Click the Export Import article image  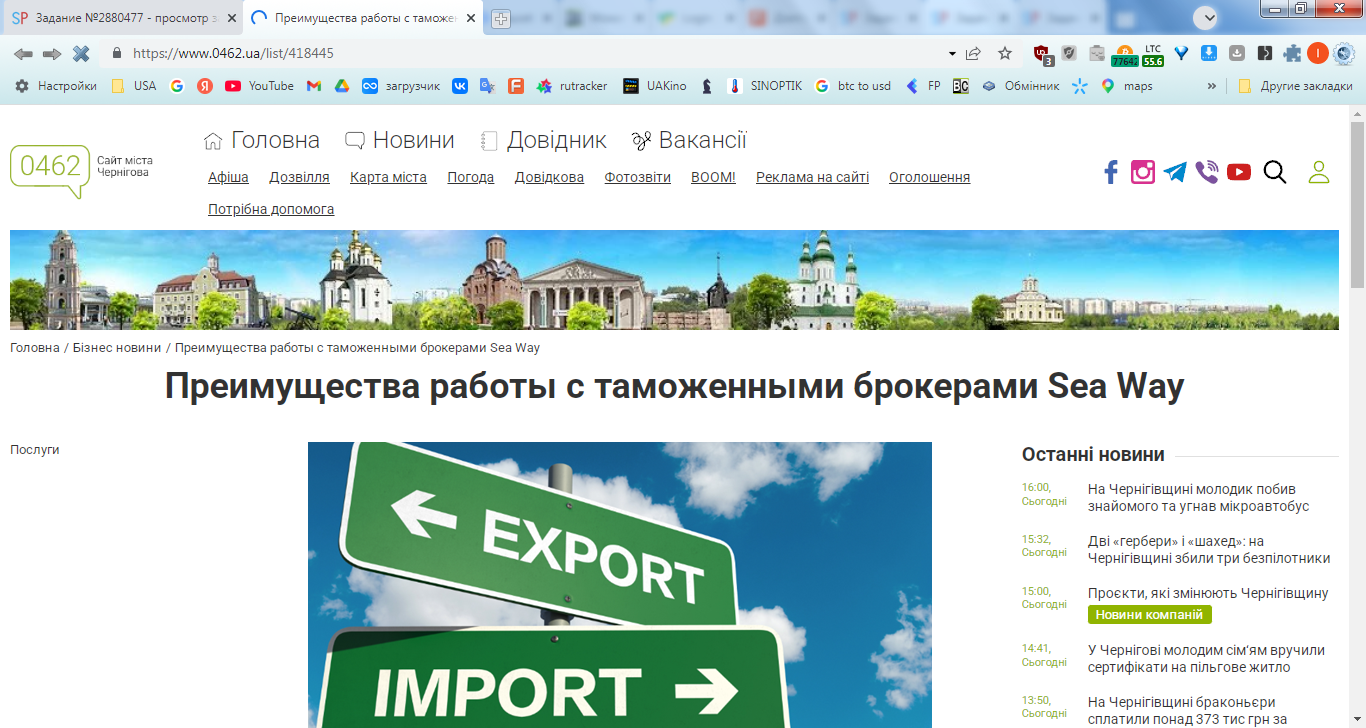coord(620,585)
